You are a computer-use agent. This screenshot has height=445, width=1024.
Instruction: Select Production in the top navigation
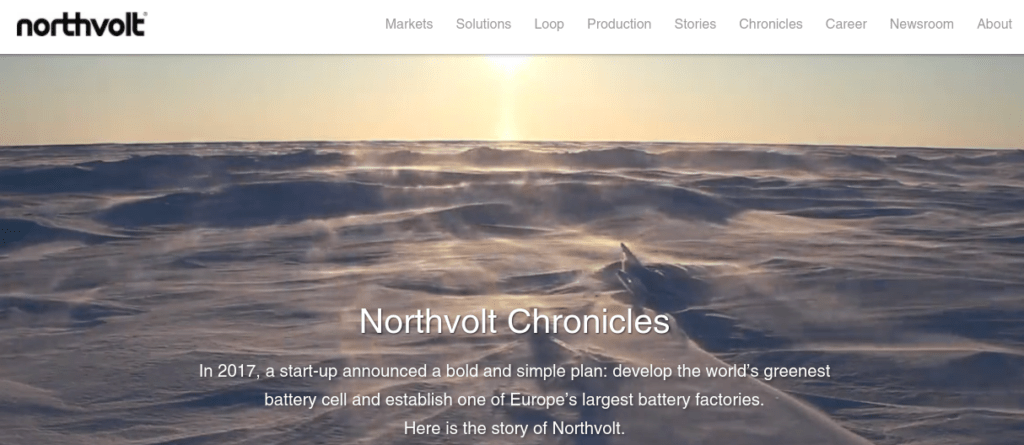click(x=619, y=24)
